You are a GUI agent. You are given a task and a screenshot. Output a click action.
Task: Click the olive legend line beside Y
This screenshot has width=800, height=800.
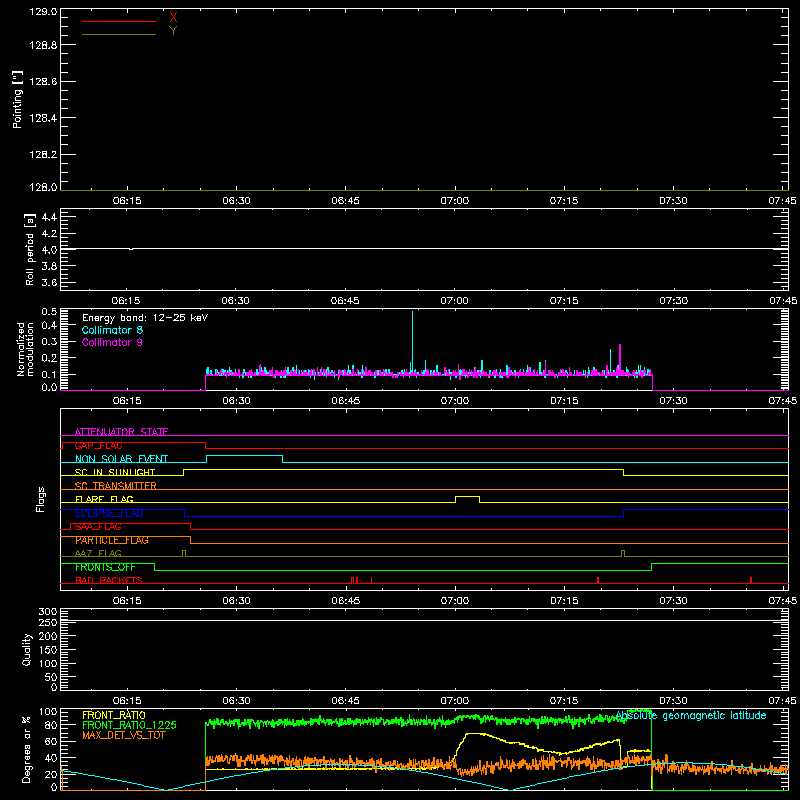(119, 34)
